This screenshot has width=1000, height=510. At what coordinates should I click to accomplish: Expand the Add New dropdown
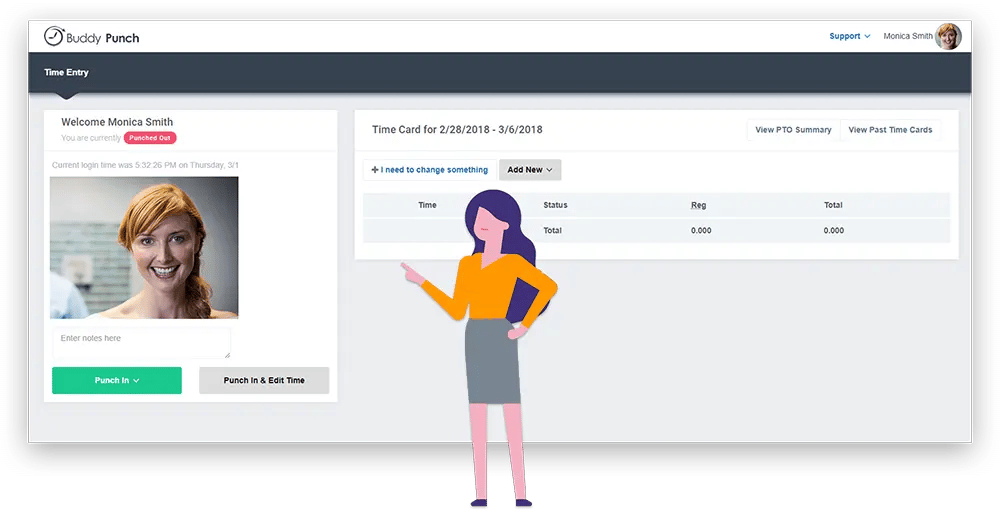point(530,170)
